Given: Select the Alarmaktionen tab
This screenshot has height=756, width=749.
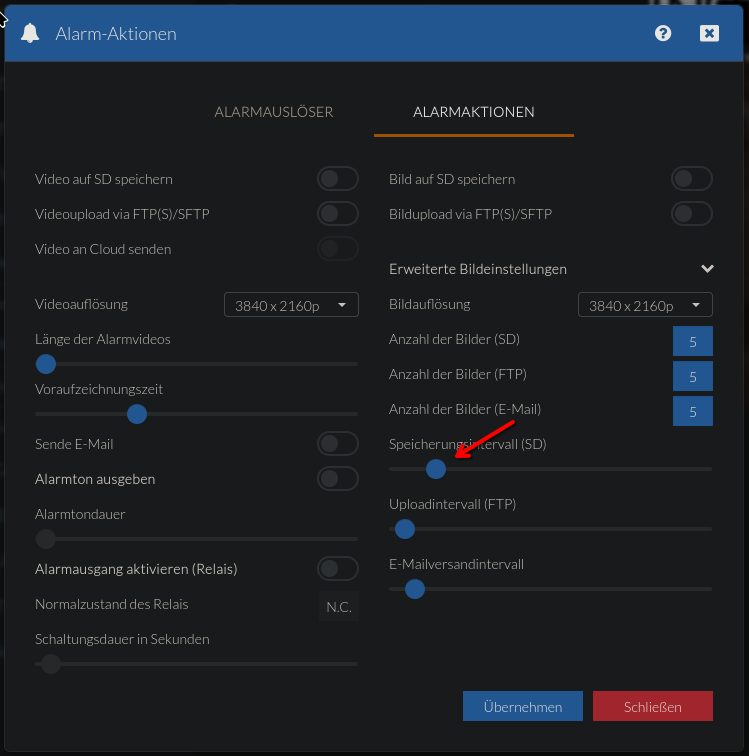Looking at the screenshot, I should click(473, 112).
